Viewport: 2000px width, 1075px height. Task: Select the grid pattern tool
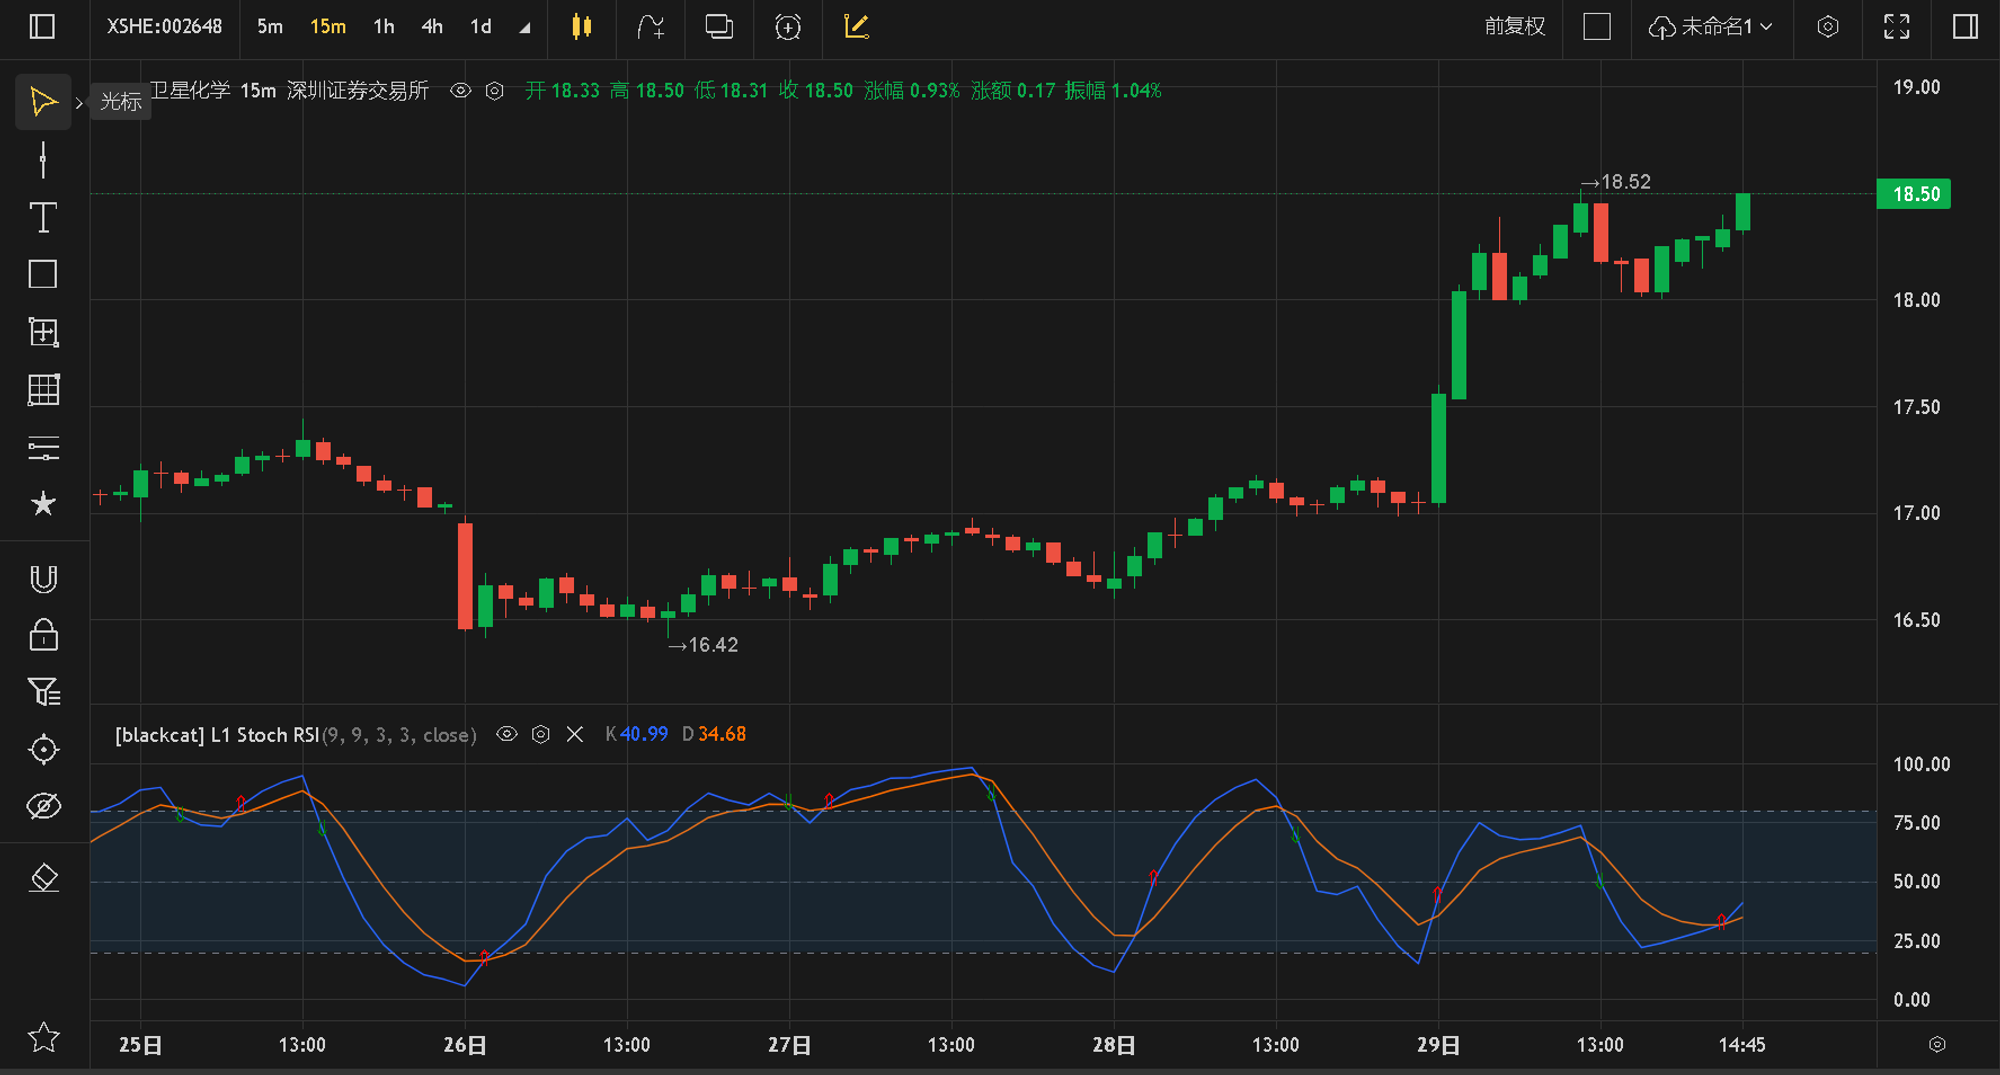click(43, 390)
